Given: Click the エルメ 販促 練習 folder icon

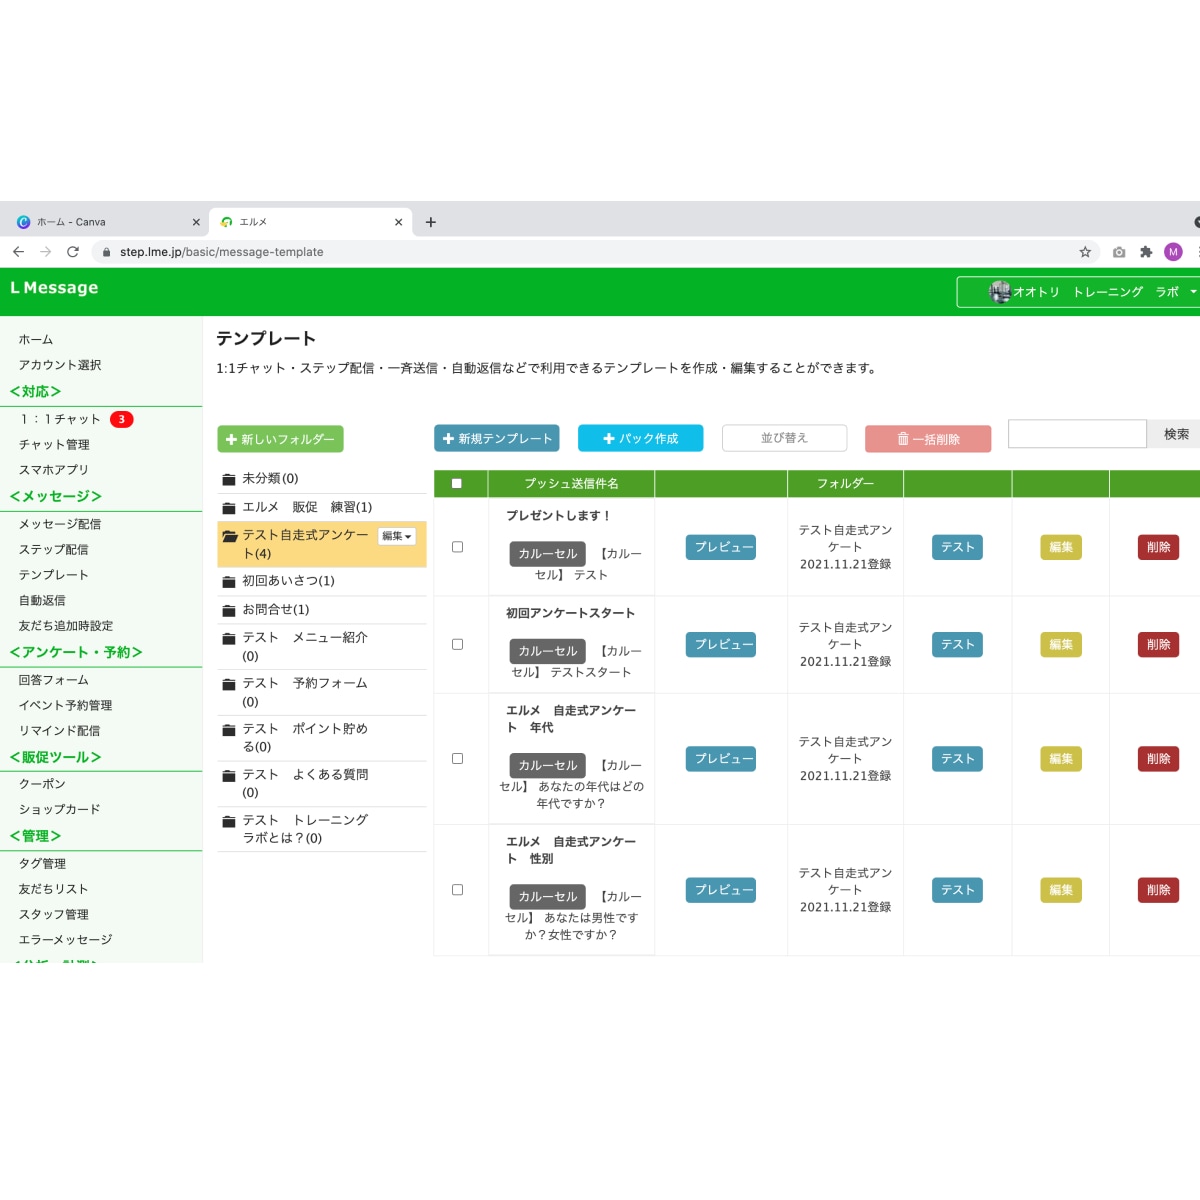Looking at the screenshot, I should coord(229,508).
